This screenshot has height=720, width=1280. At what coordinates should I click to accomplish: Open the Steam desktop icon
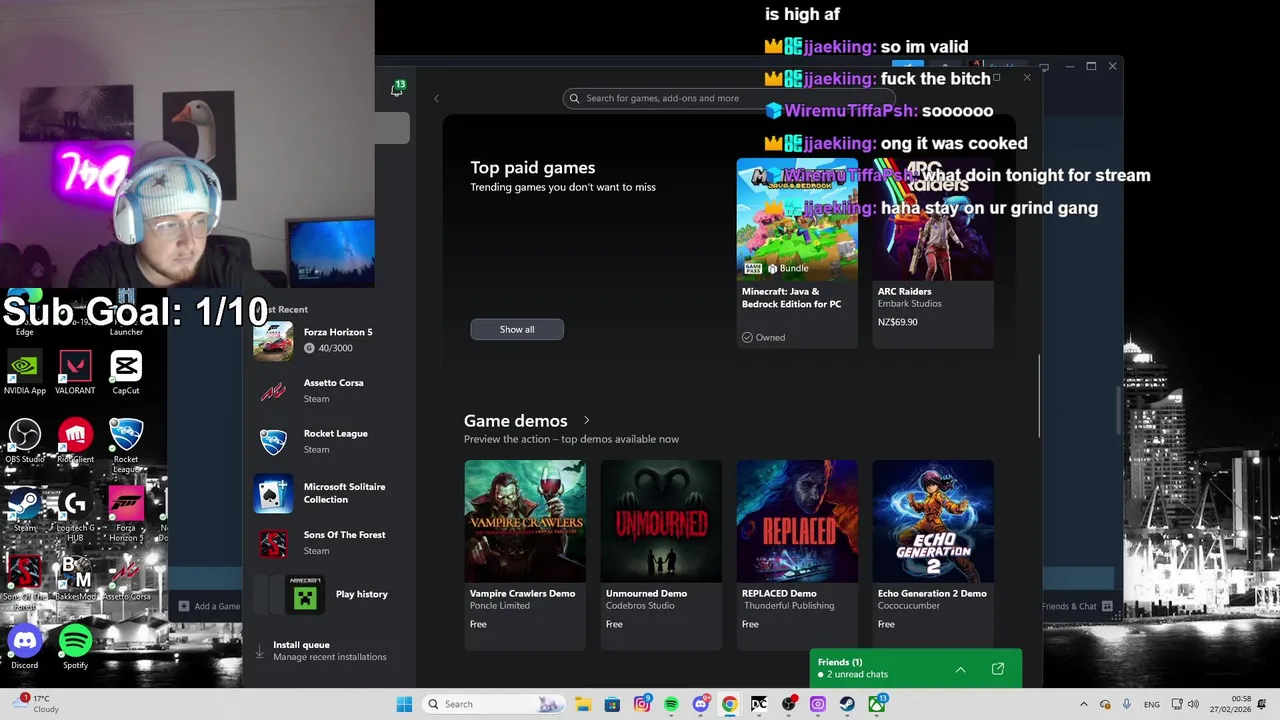[25, 510]
